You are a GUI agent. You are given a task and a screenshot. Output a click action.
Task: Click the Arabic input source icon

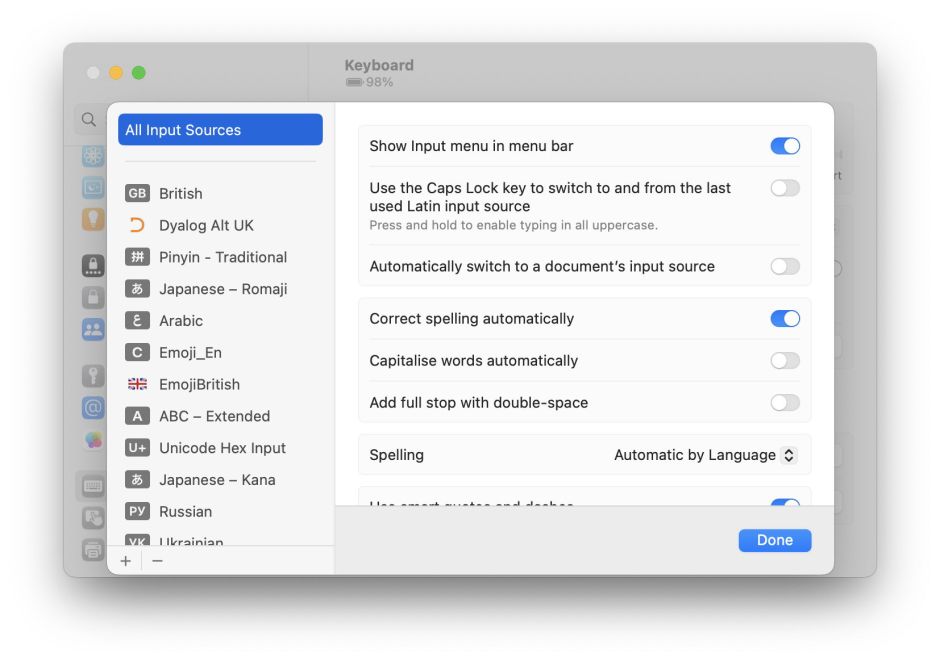(x=137, y=321)
